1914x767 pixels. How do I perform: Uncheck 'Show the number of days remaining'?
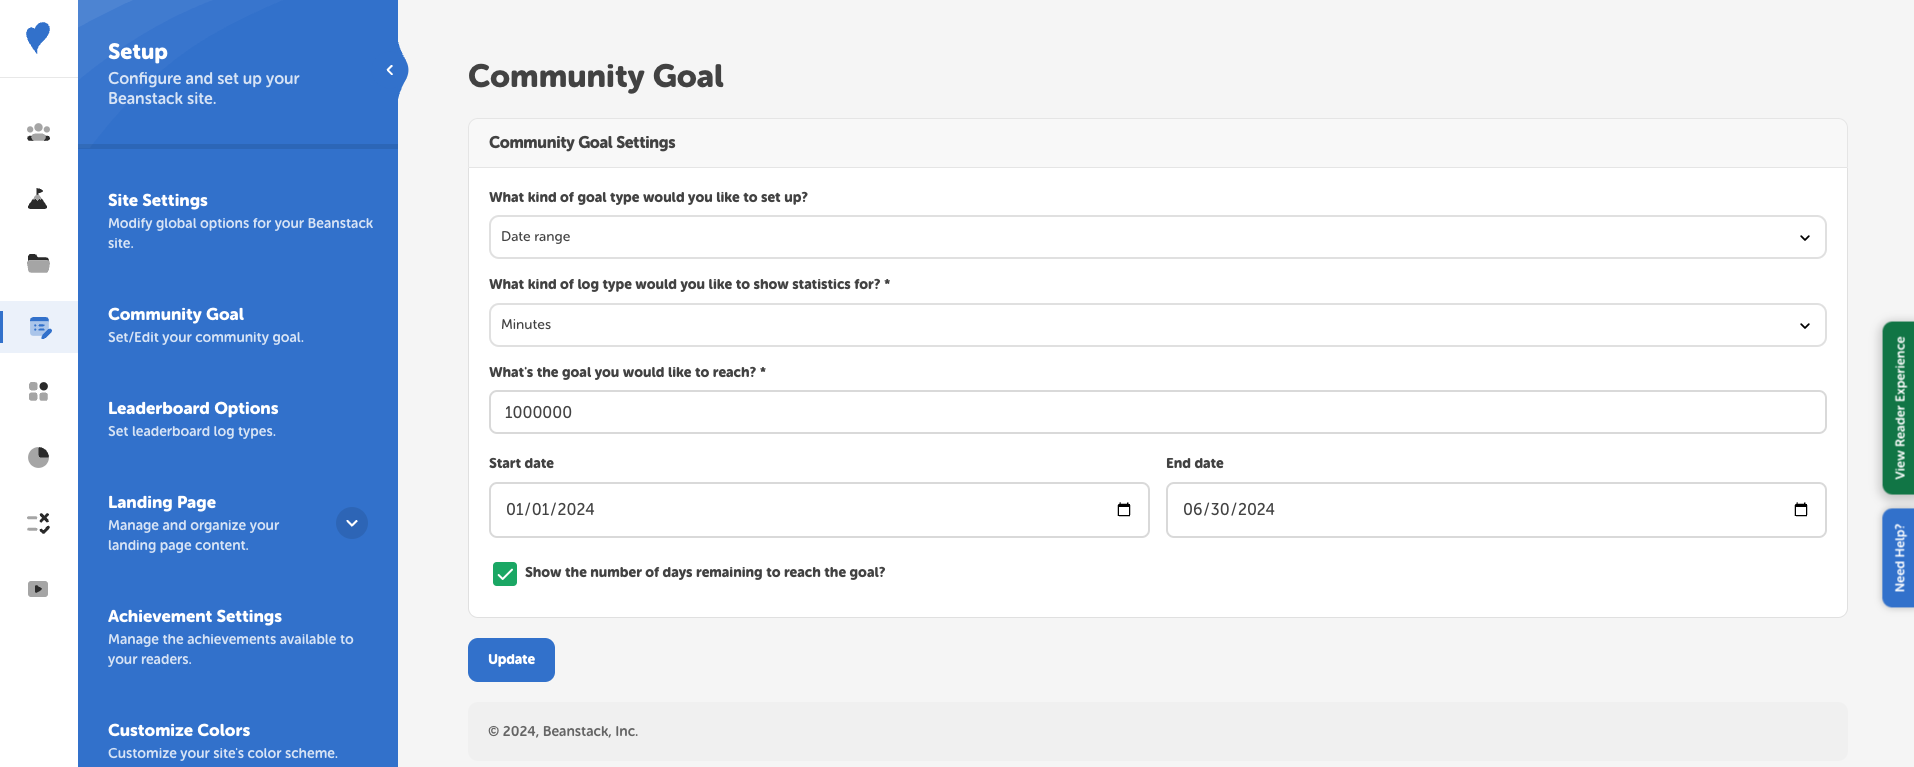(504, 573)
